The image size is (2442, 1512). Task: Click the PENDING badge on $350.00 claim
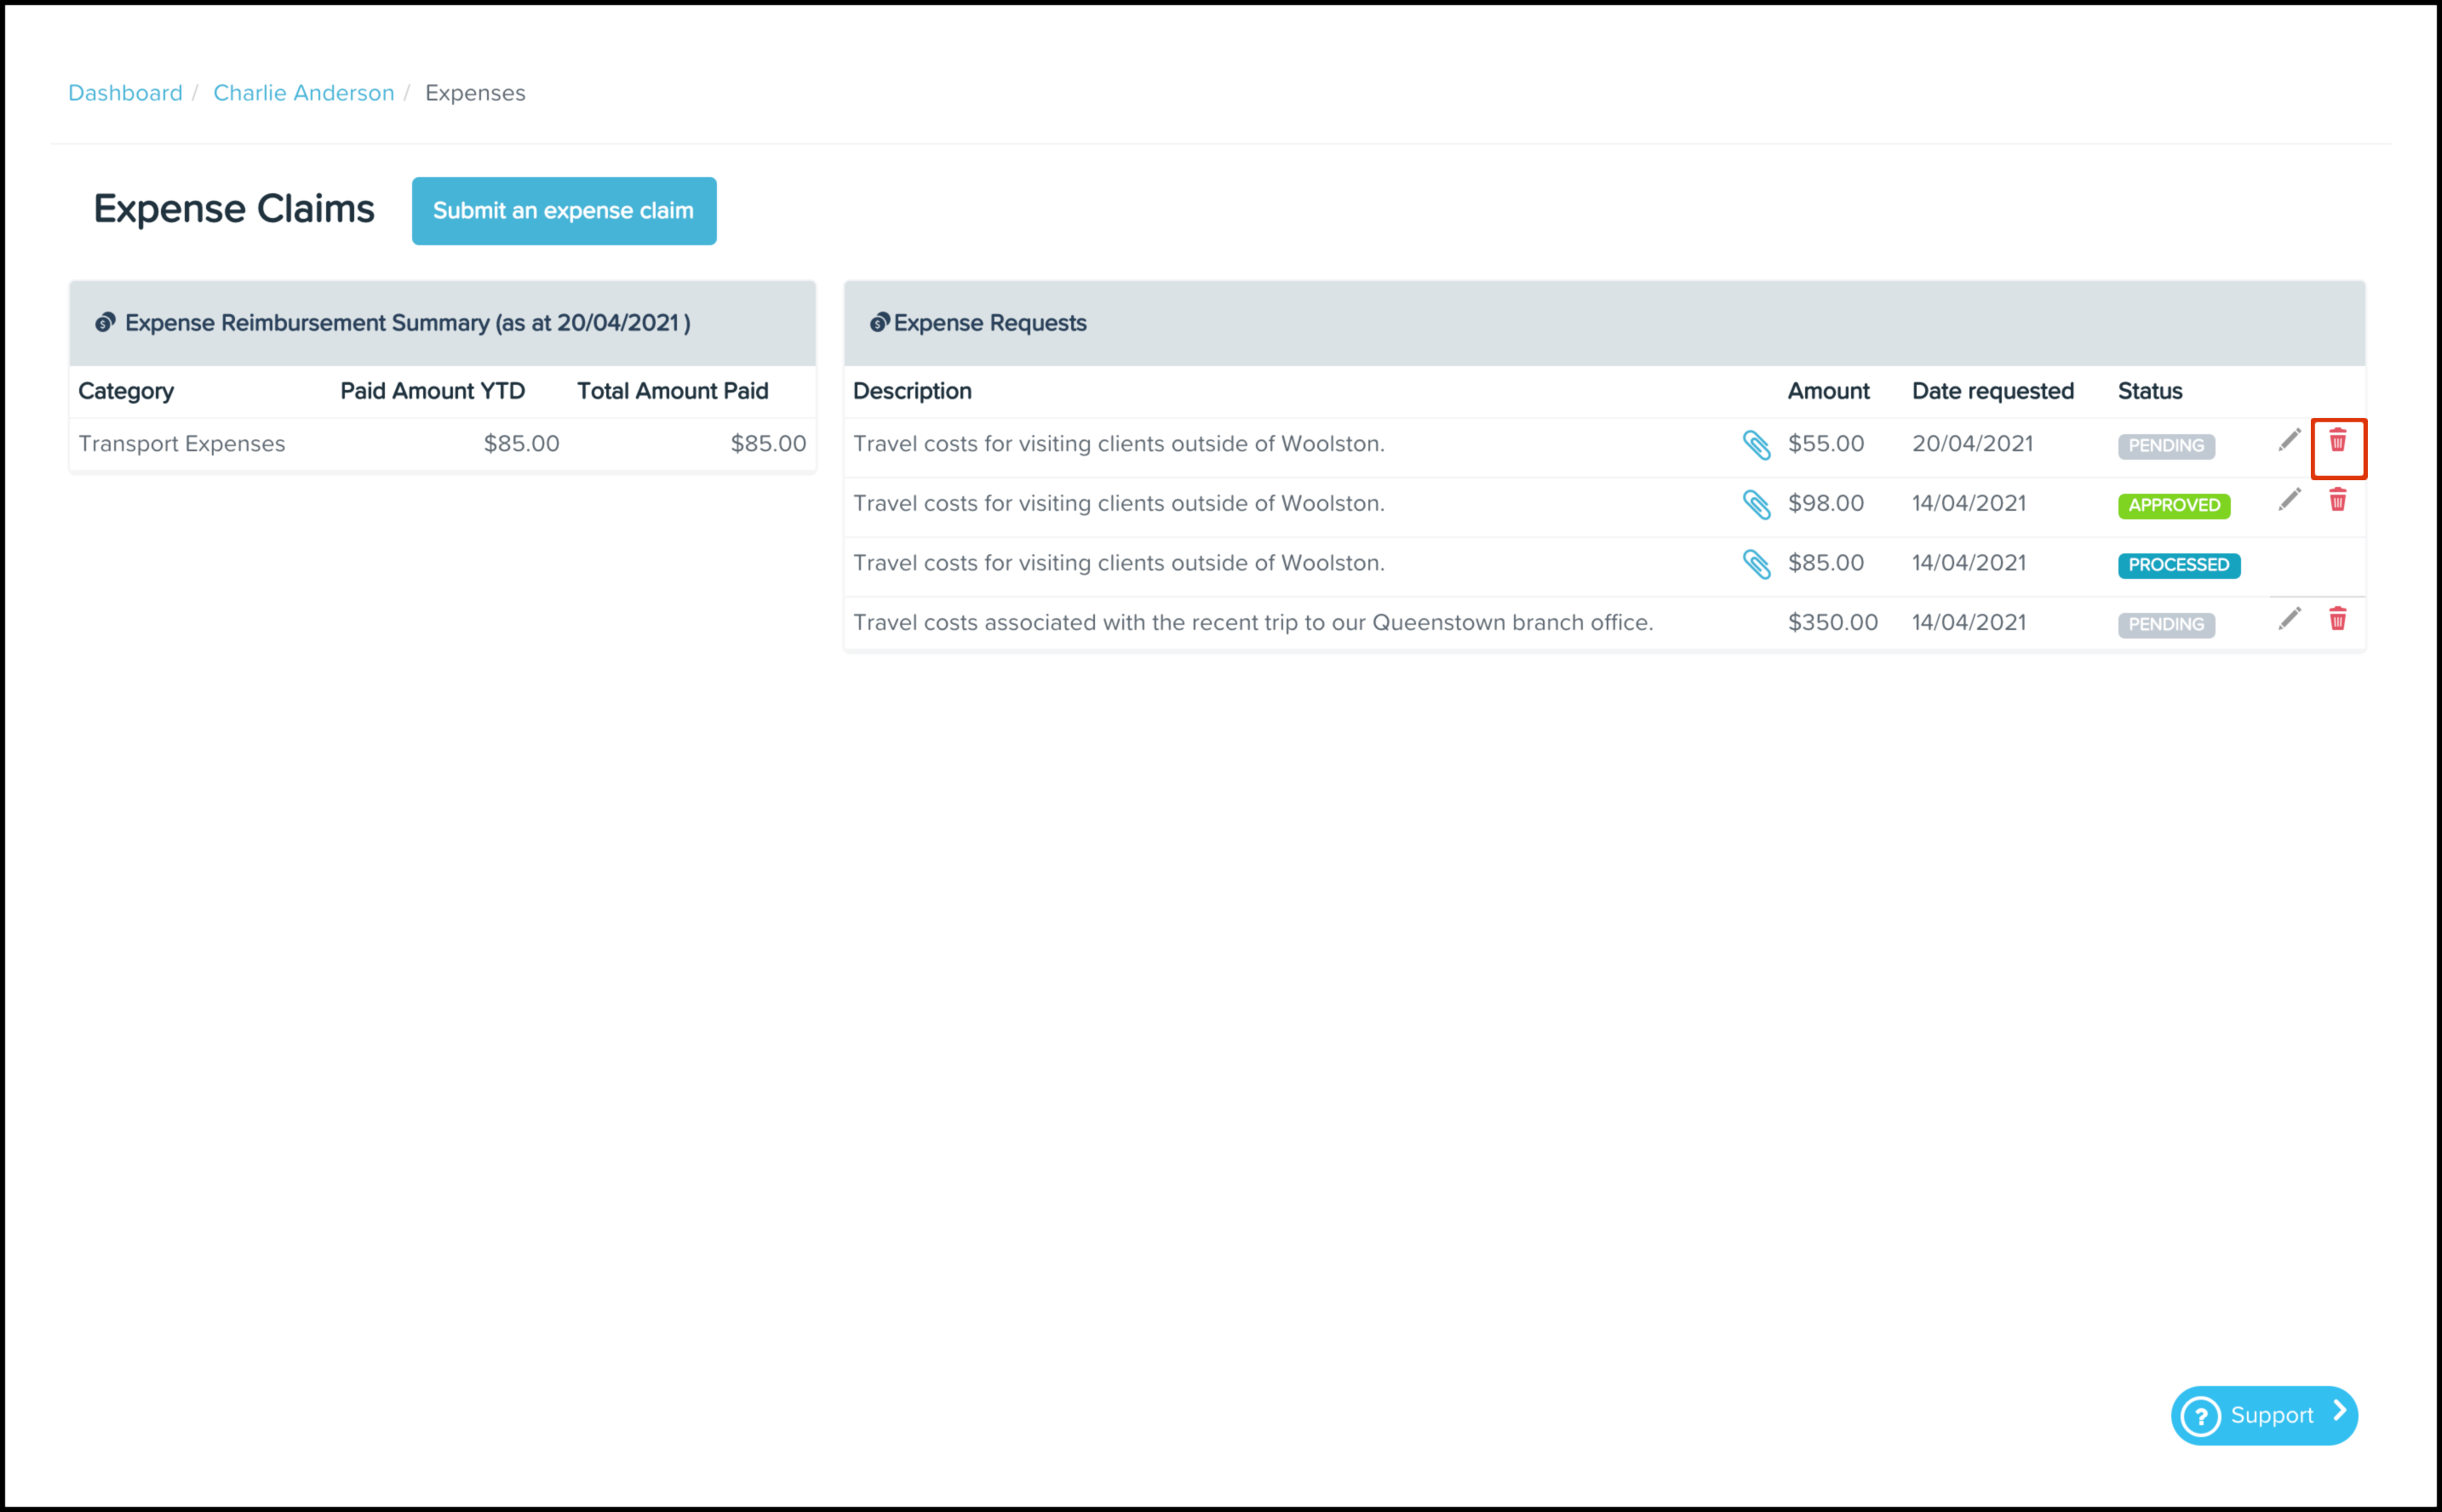pyautogui.click(x=2165, y=624)
